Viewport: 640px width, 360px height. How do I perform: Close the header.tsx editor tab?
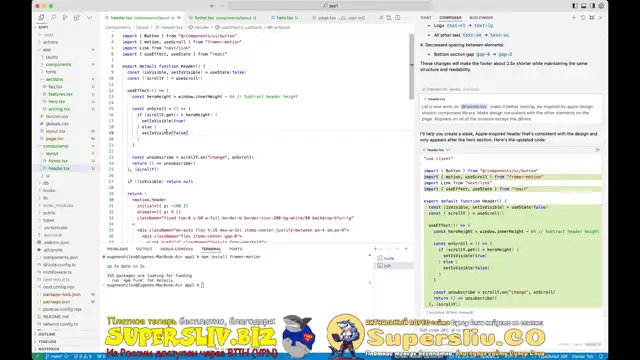pos(179,18)
